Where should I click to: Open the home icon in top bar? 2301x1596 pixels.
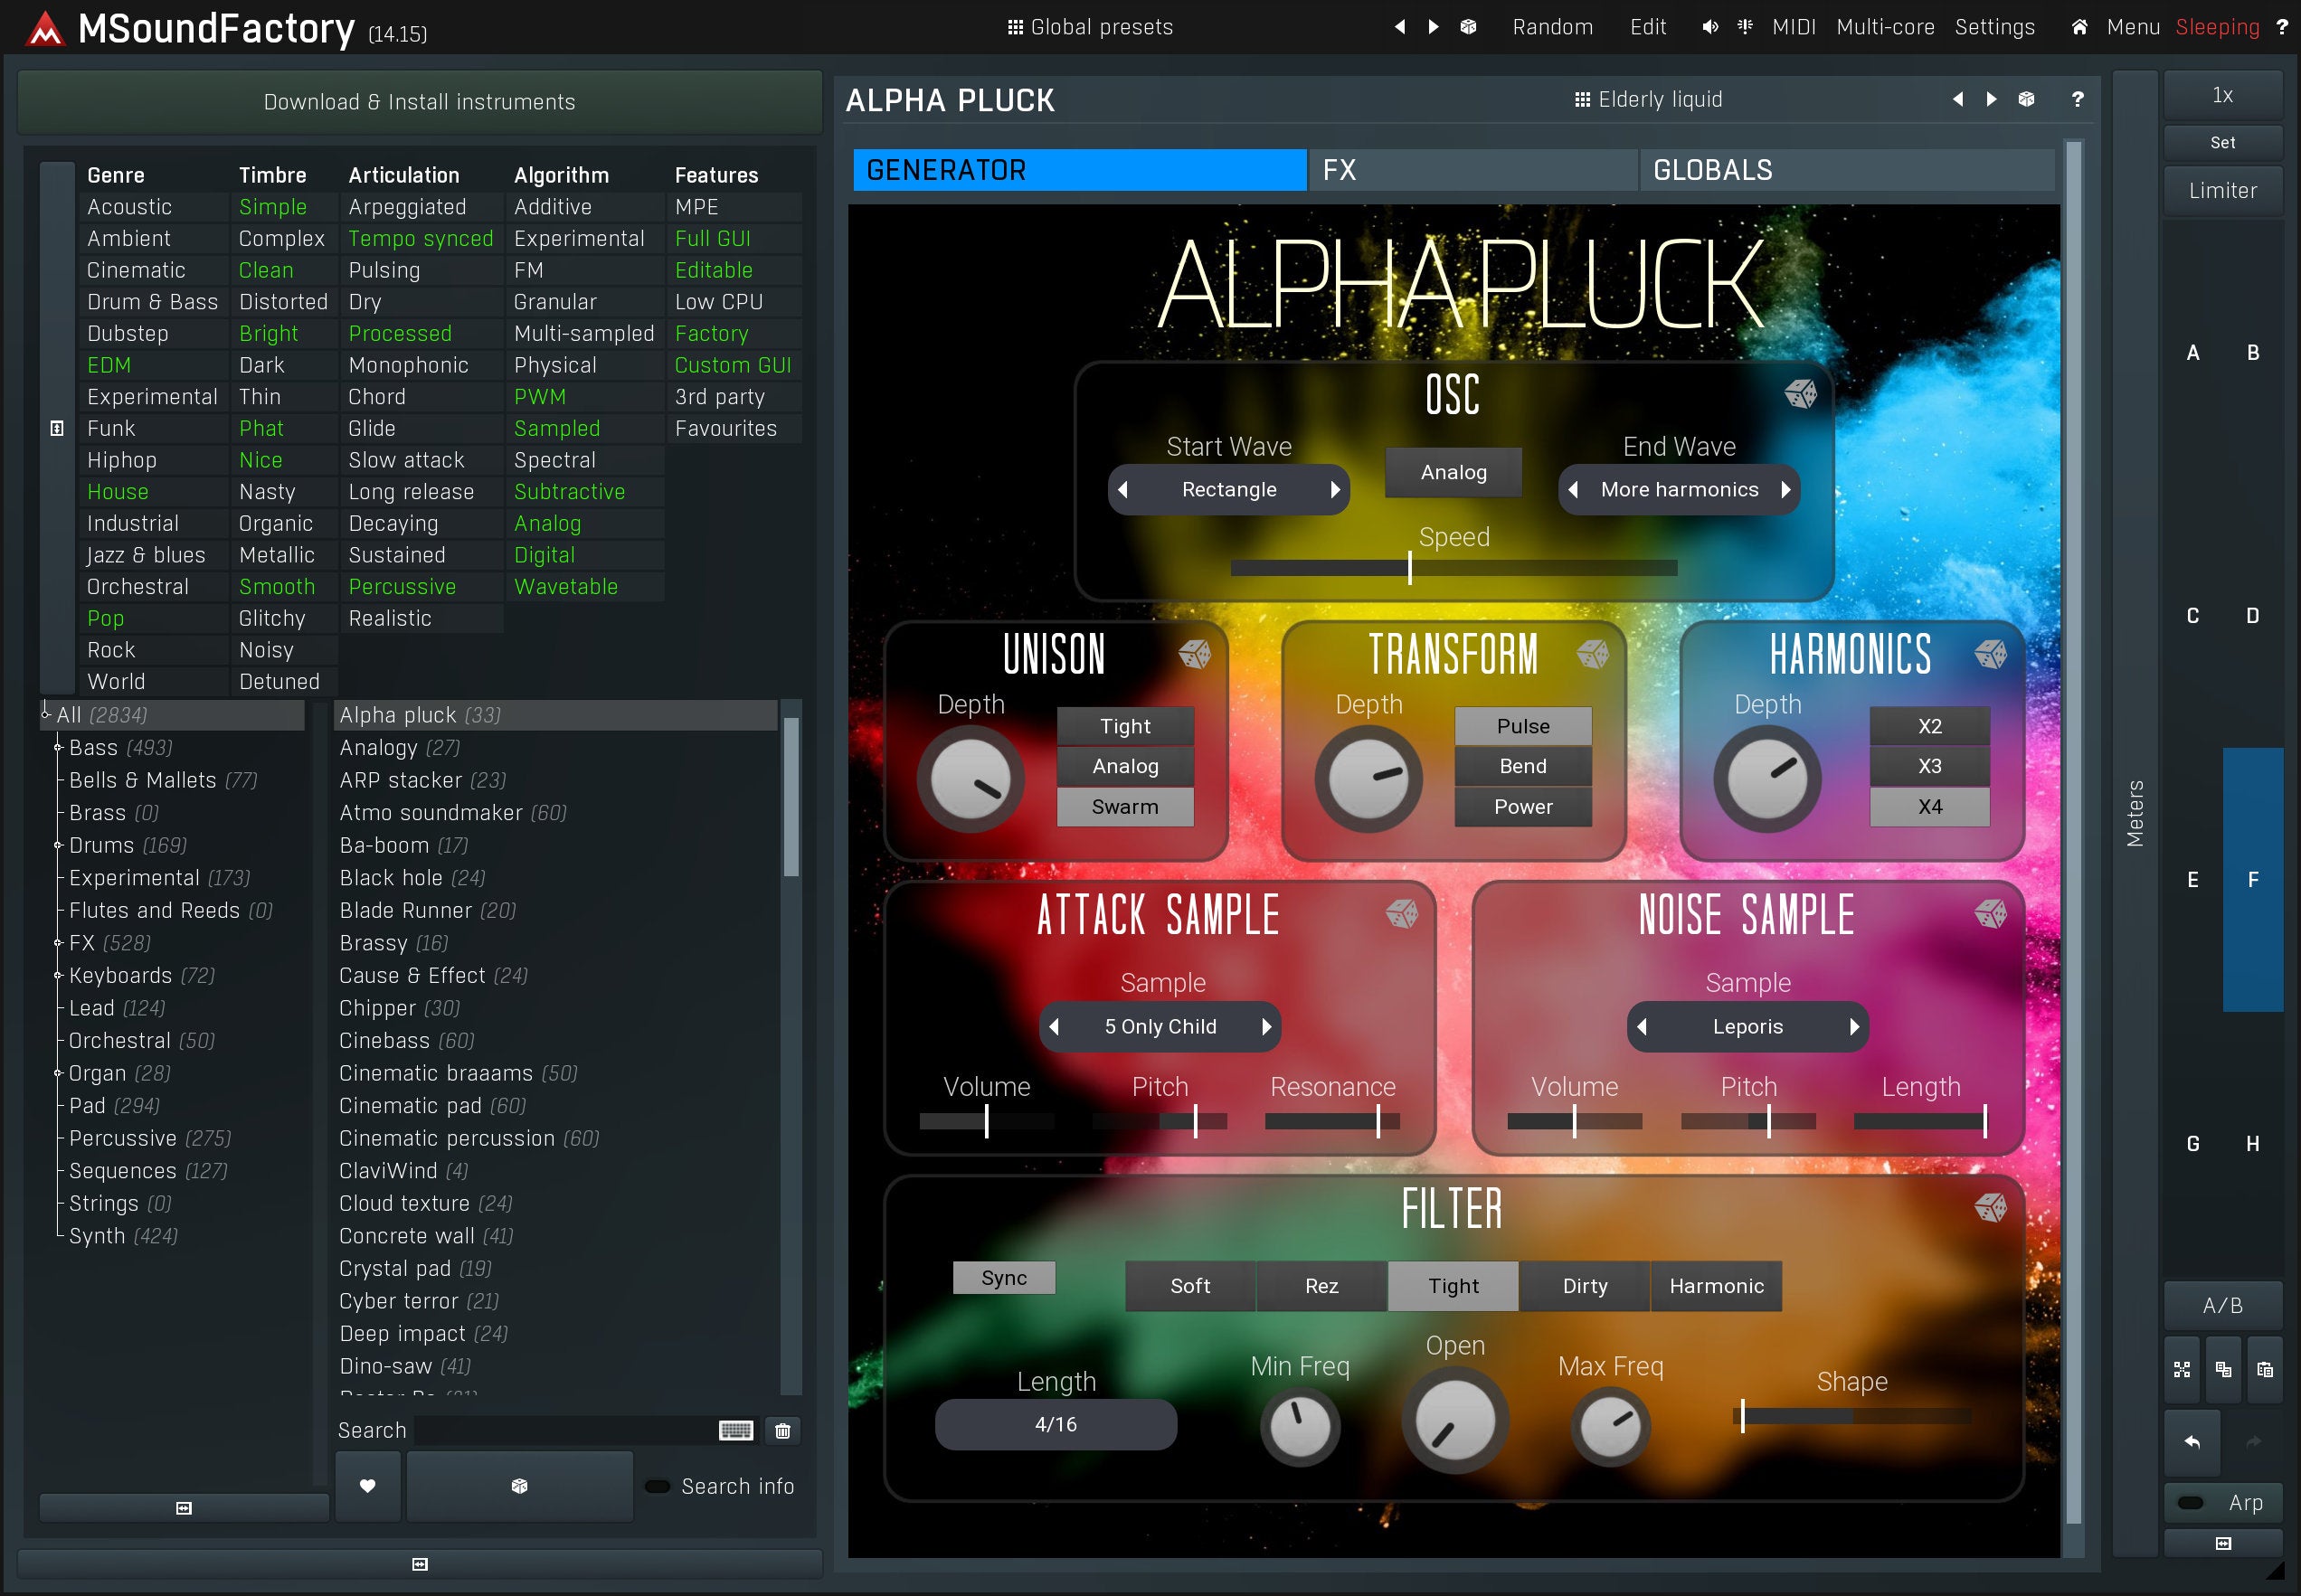click(x=2079, y=27)
